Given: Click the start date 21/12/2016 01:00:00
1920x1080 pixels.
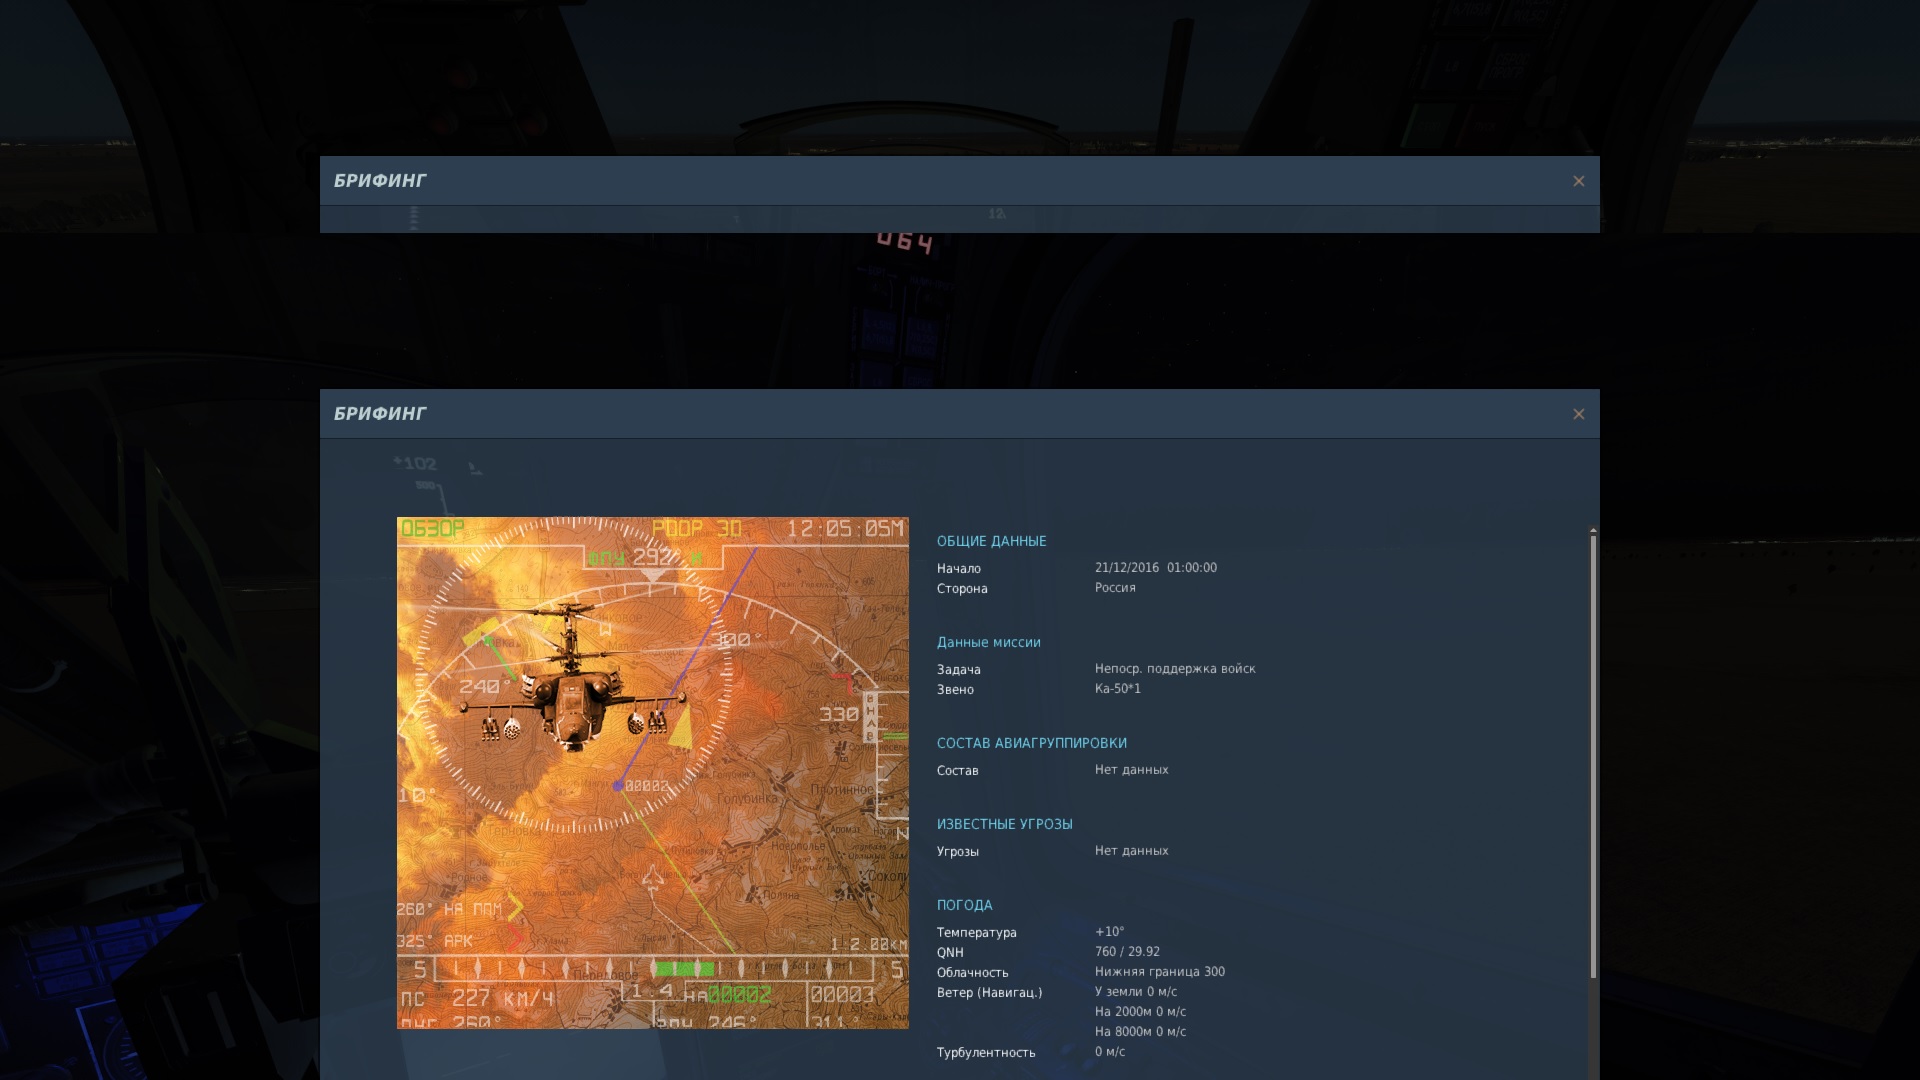Looking at the screenshot, I should pyautogui.click(x=1155, y=568).
